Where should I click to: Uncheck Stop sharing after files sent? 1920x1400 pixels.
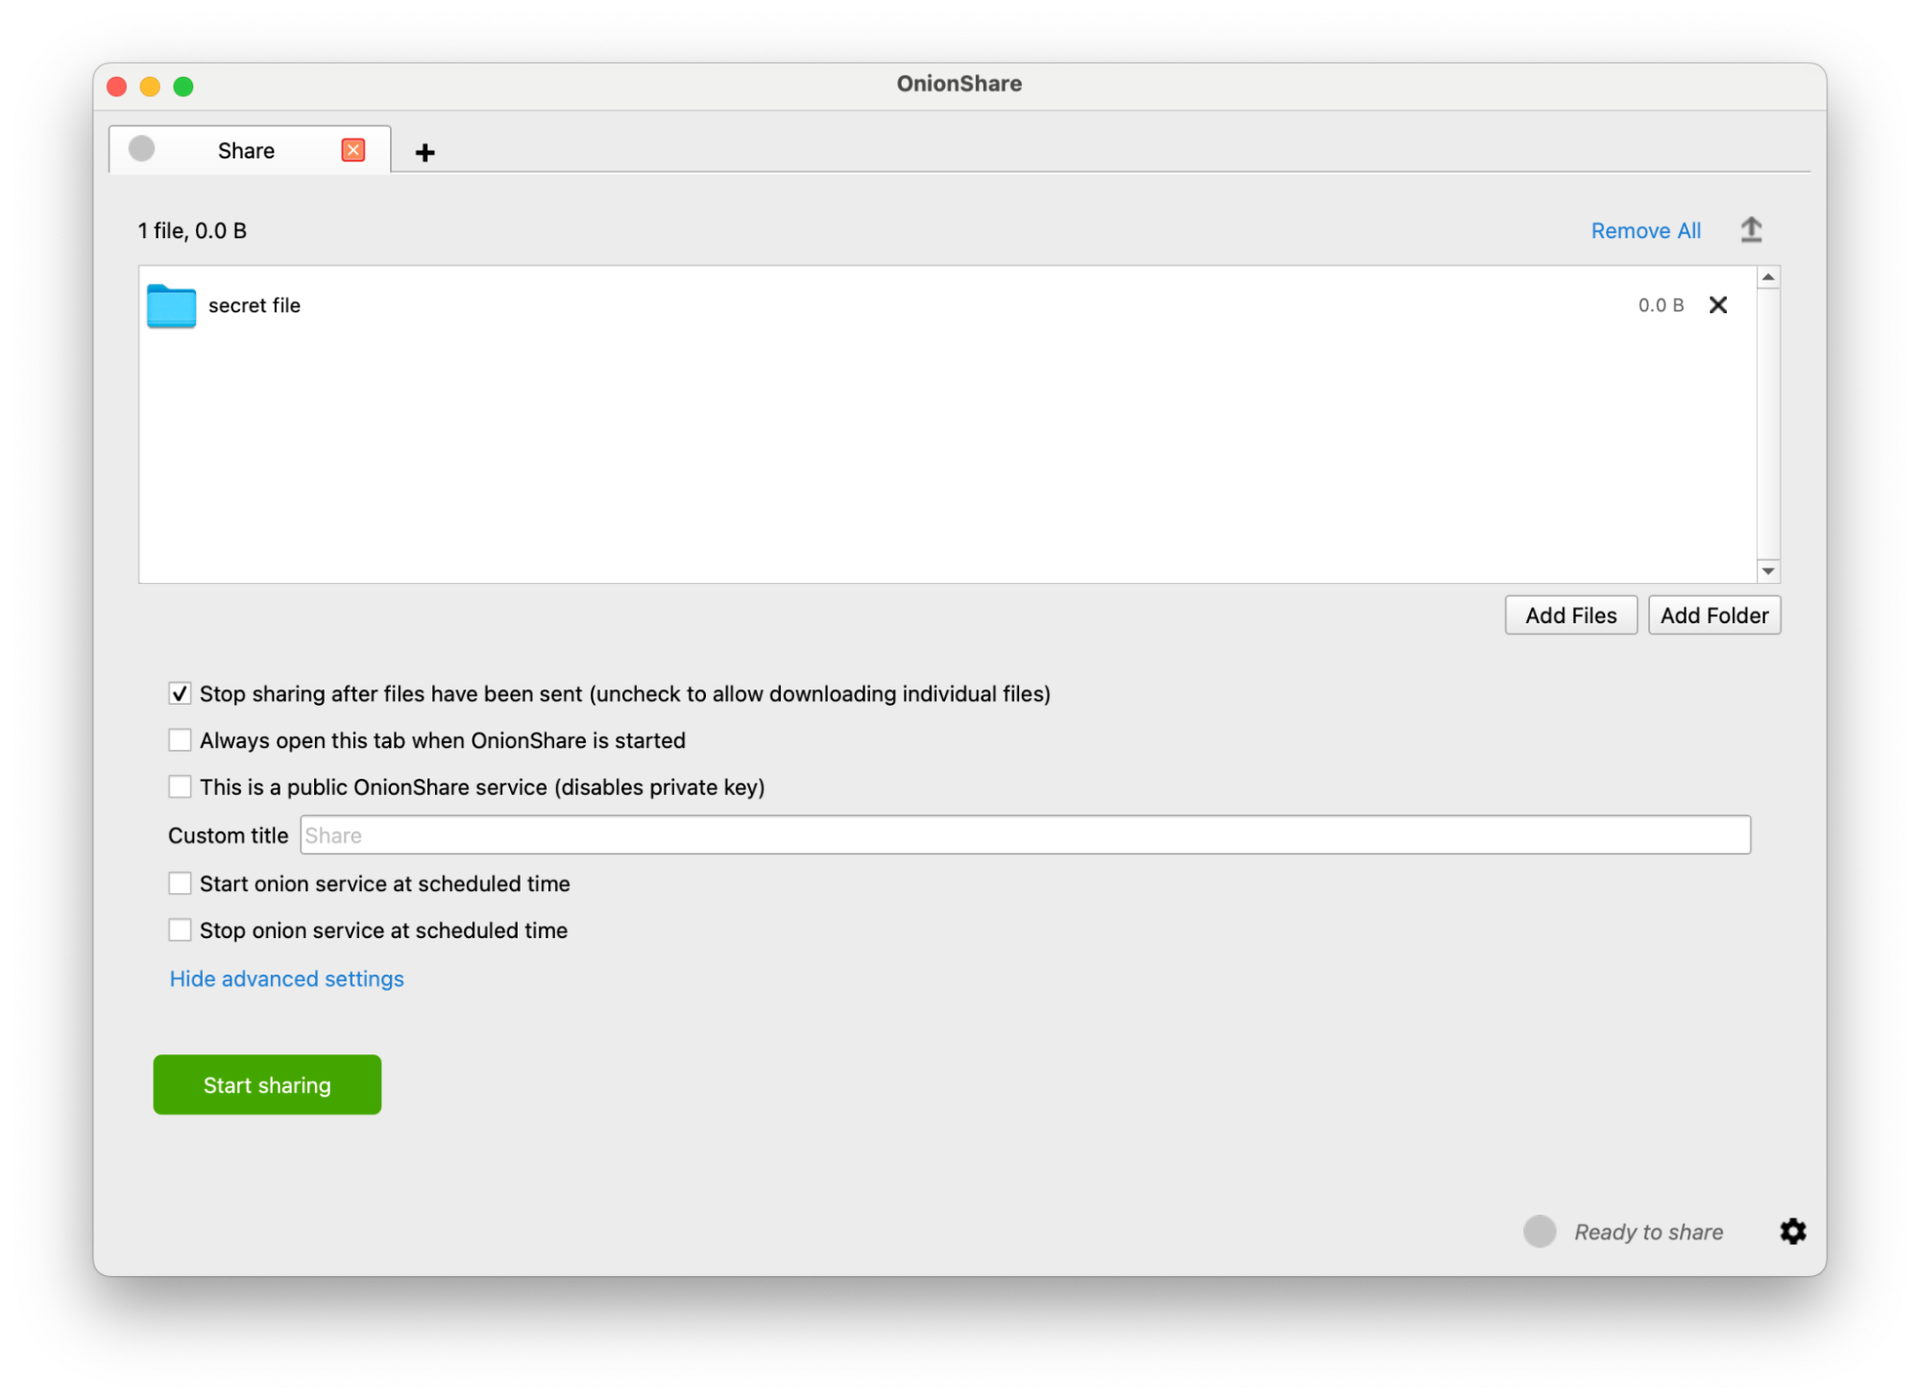click(x=180, y=694)
